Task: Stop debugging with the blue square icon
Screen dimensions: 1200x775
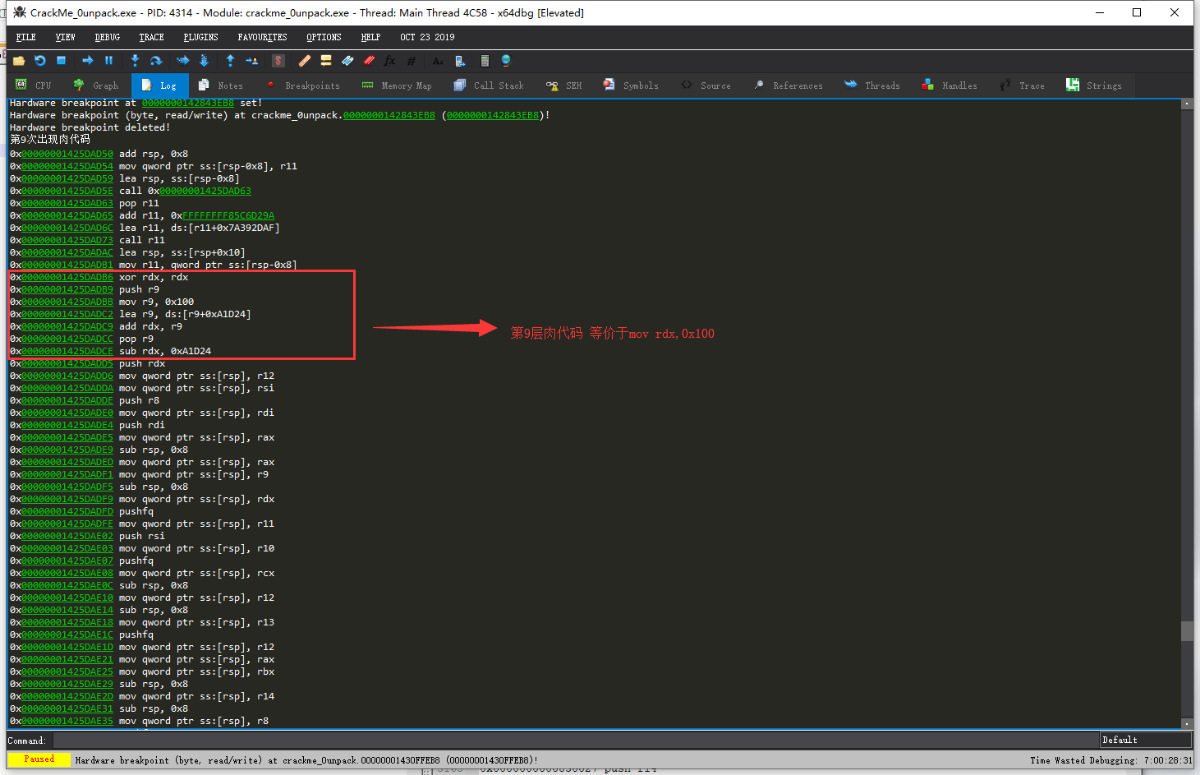Action: coord(61,60)
